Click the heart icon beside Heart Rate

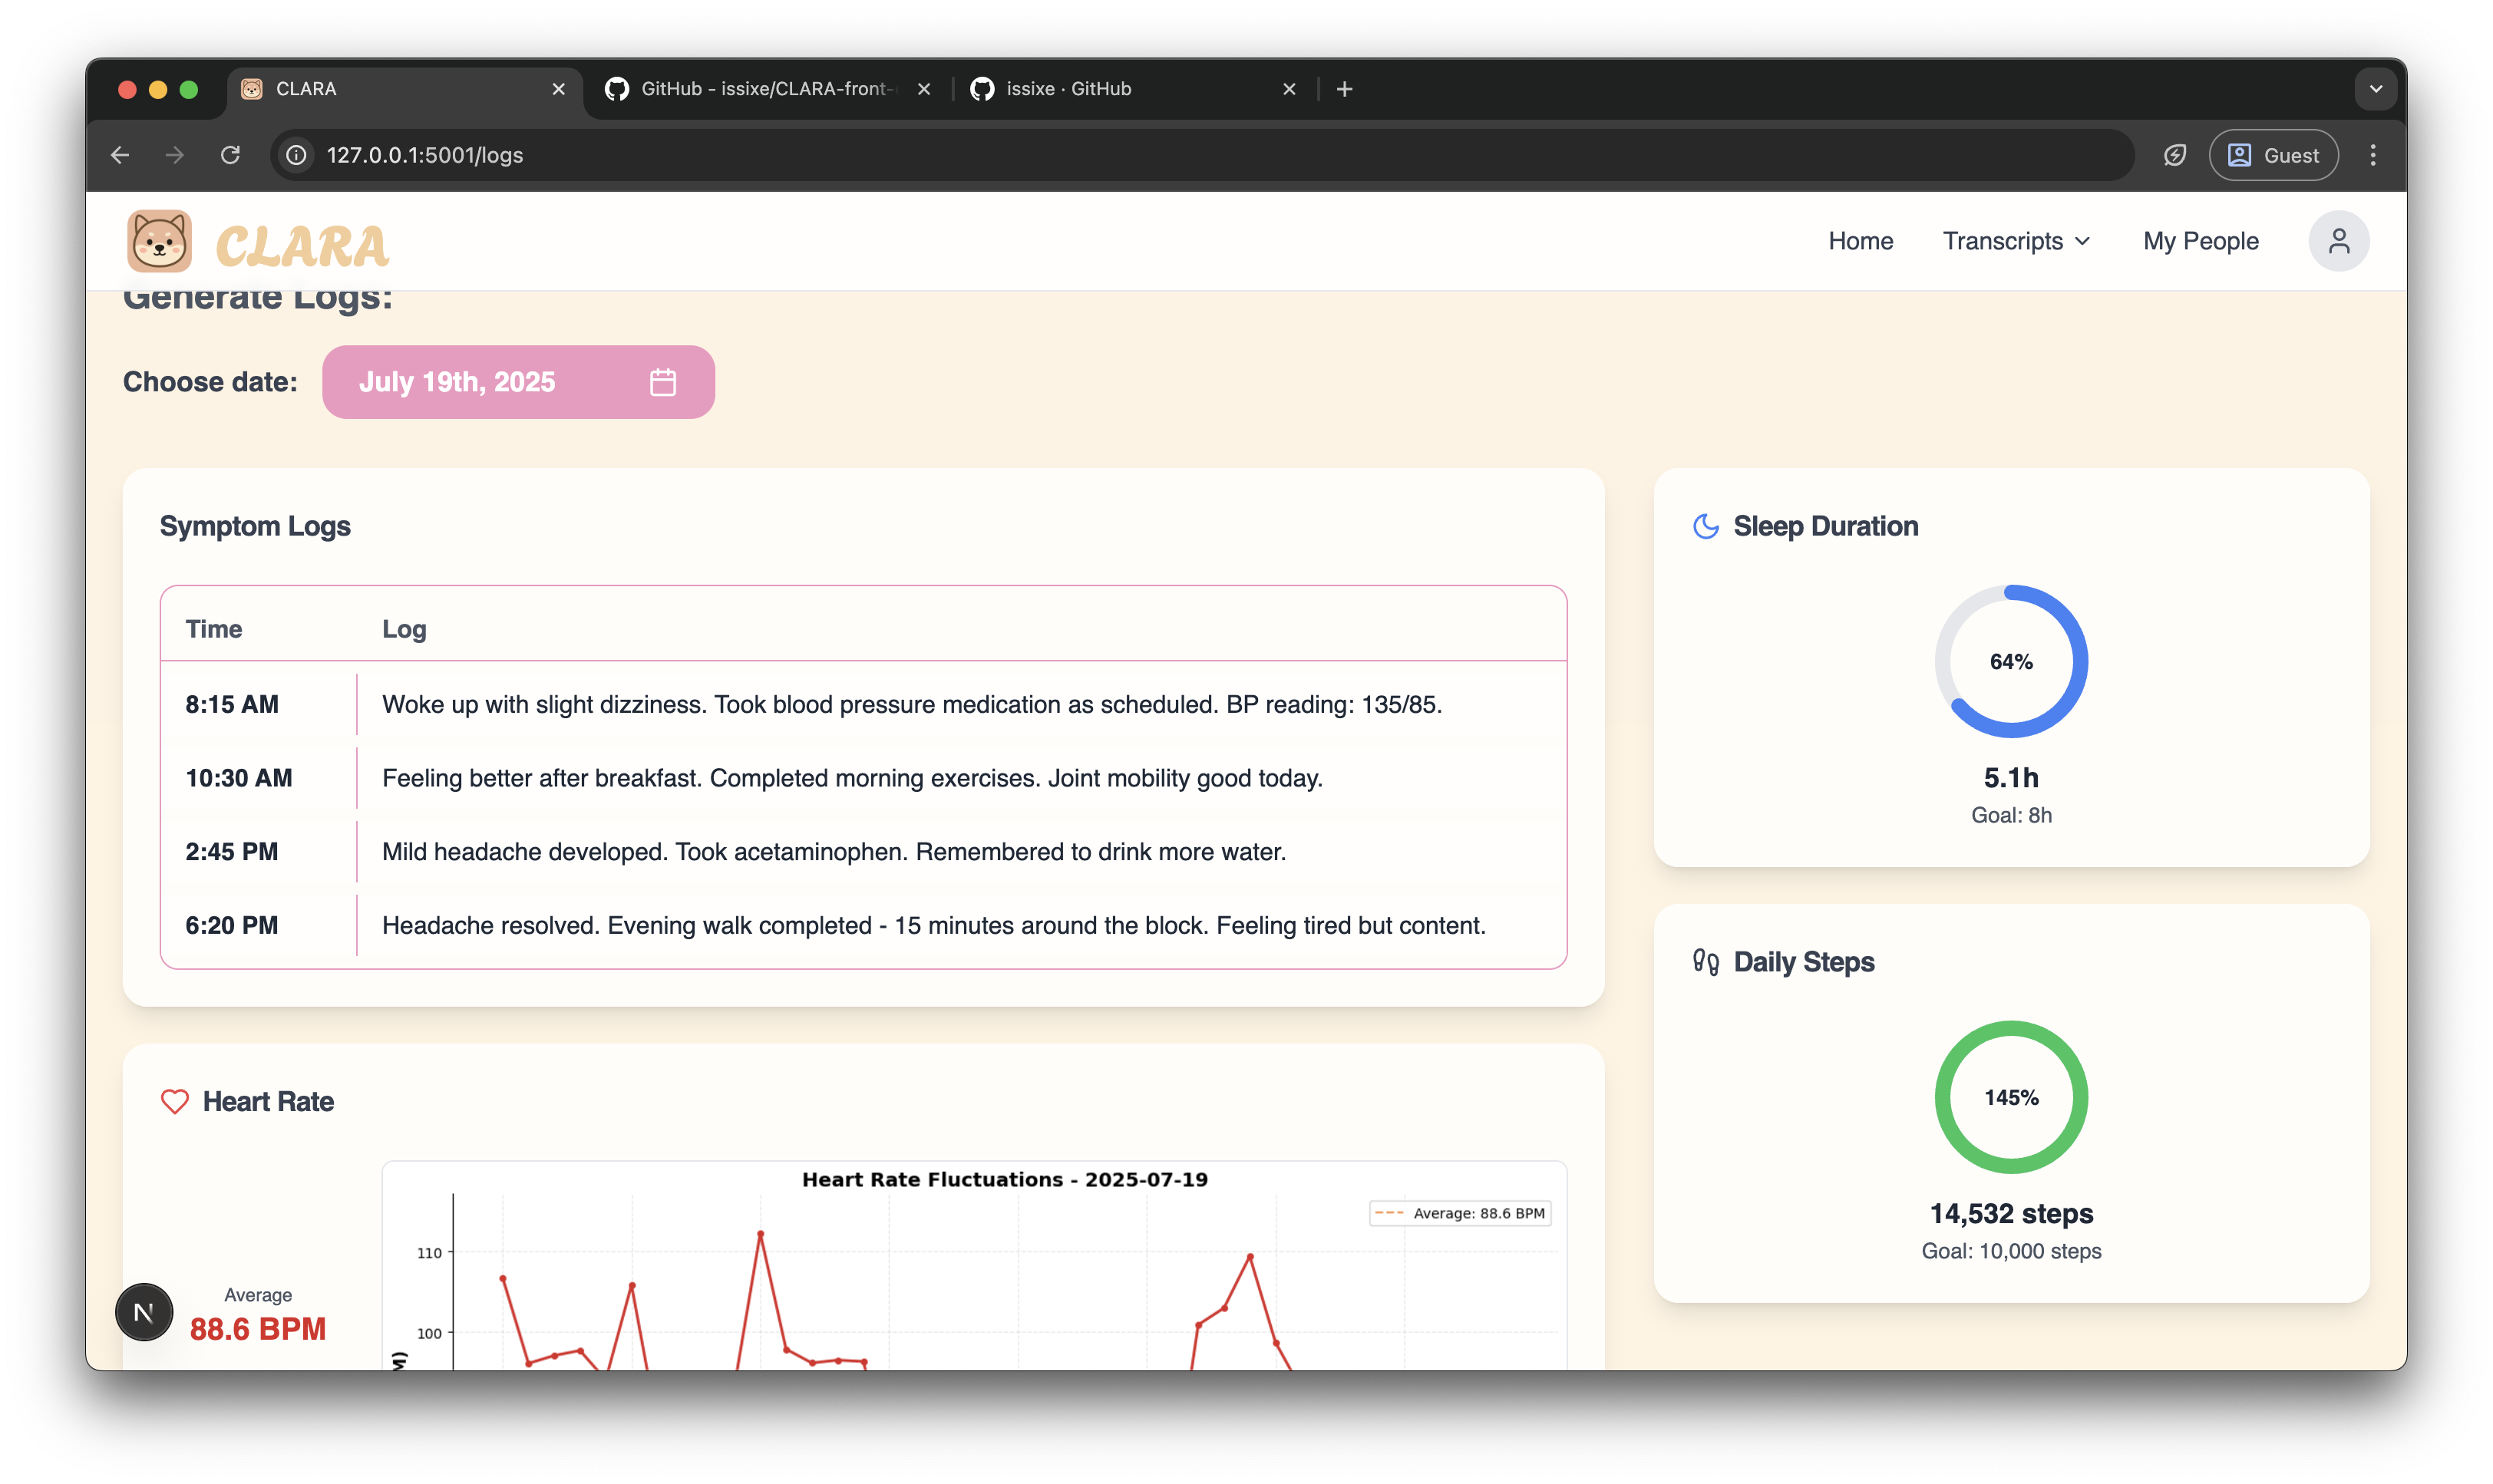point(175,1101)
